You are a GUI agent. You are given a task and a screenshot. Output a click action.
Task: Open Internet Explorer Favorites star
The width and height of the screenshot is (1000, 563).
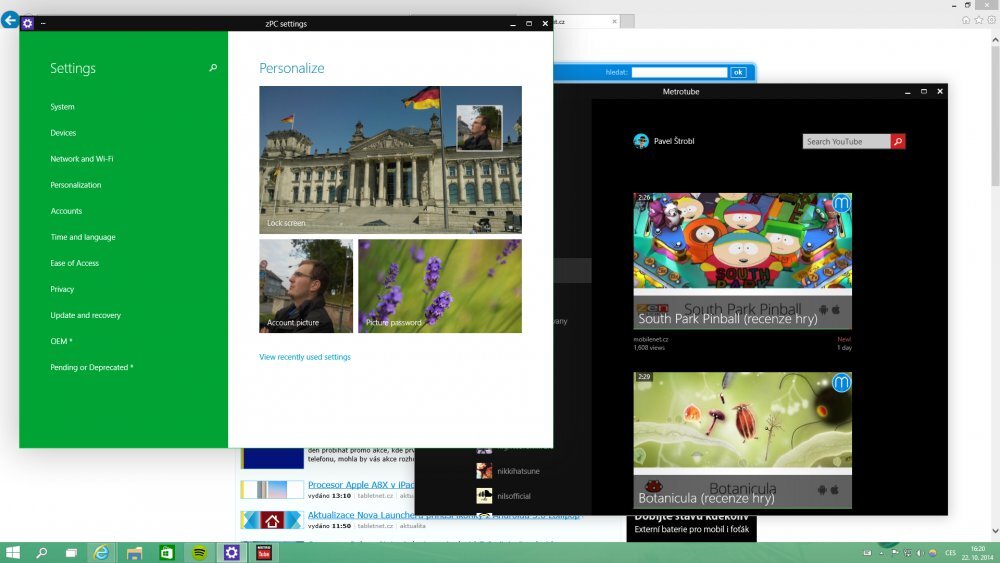coord(978,20)
